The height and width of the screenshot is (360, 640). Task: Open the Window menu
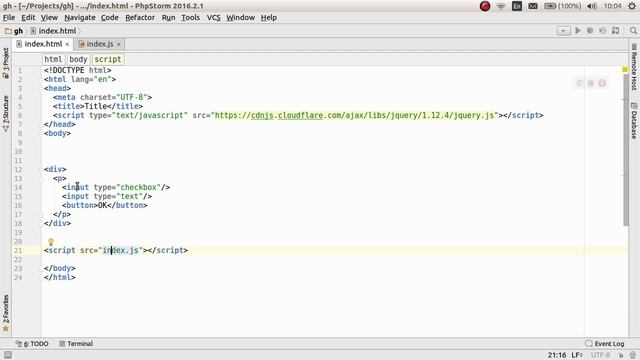click(240, 18)
